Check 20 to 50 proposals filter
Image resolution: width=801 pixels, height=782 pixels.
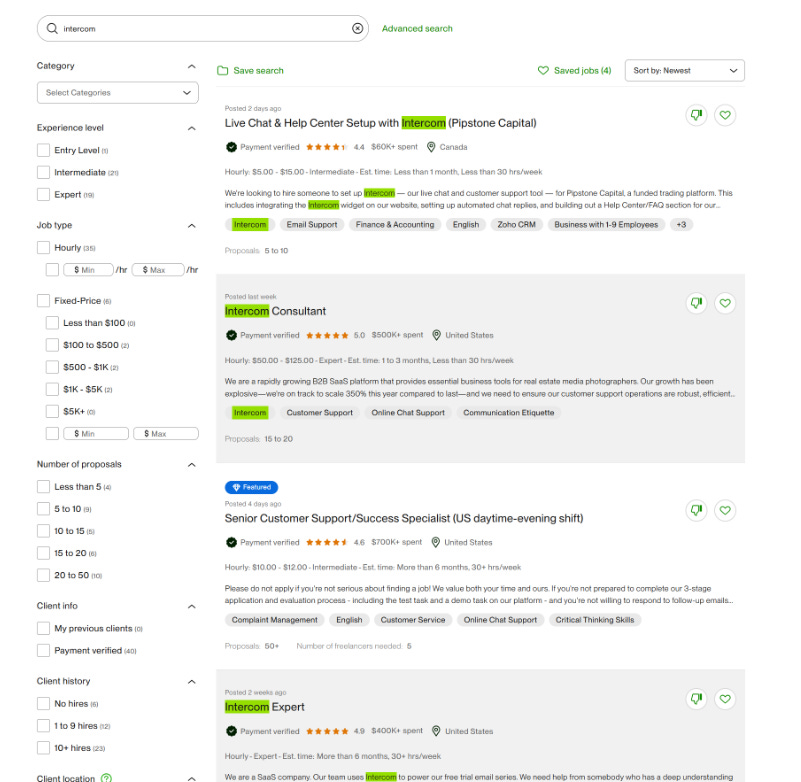coord(43,575)
